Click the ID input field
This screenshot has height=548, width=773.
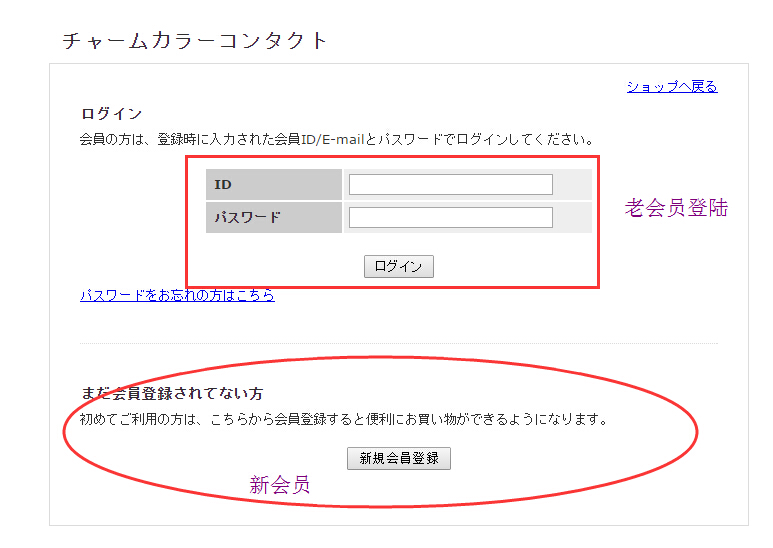[x=450, y=185]
